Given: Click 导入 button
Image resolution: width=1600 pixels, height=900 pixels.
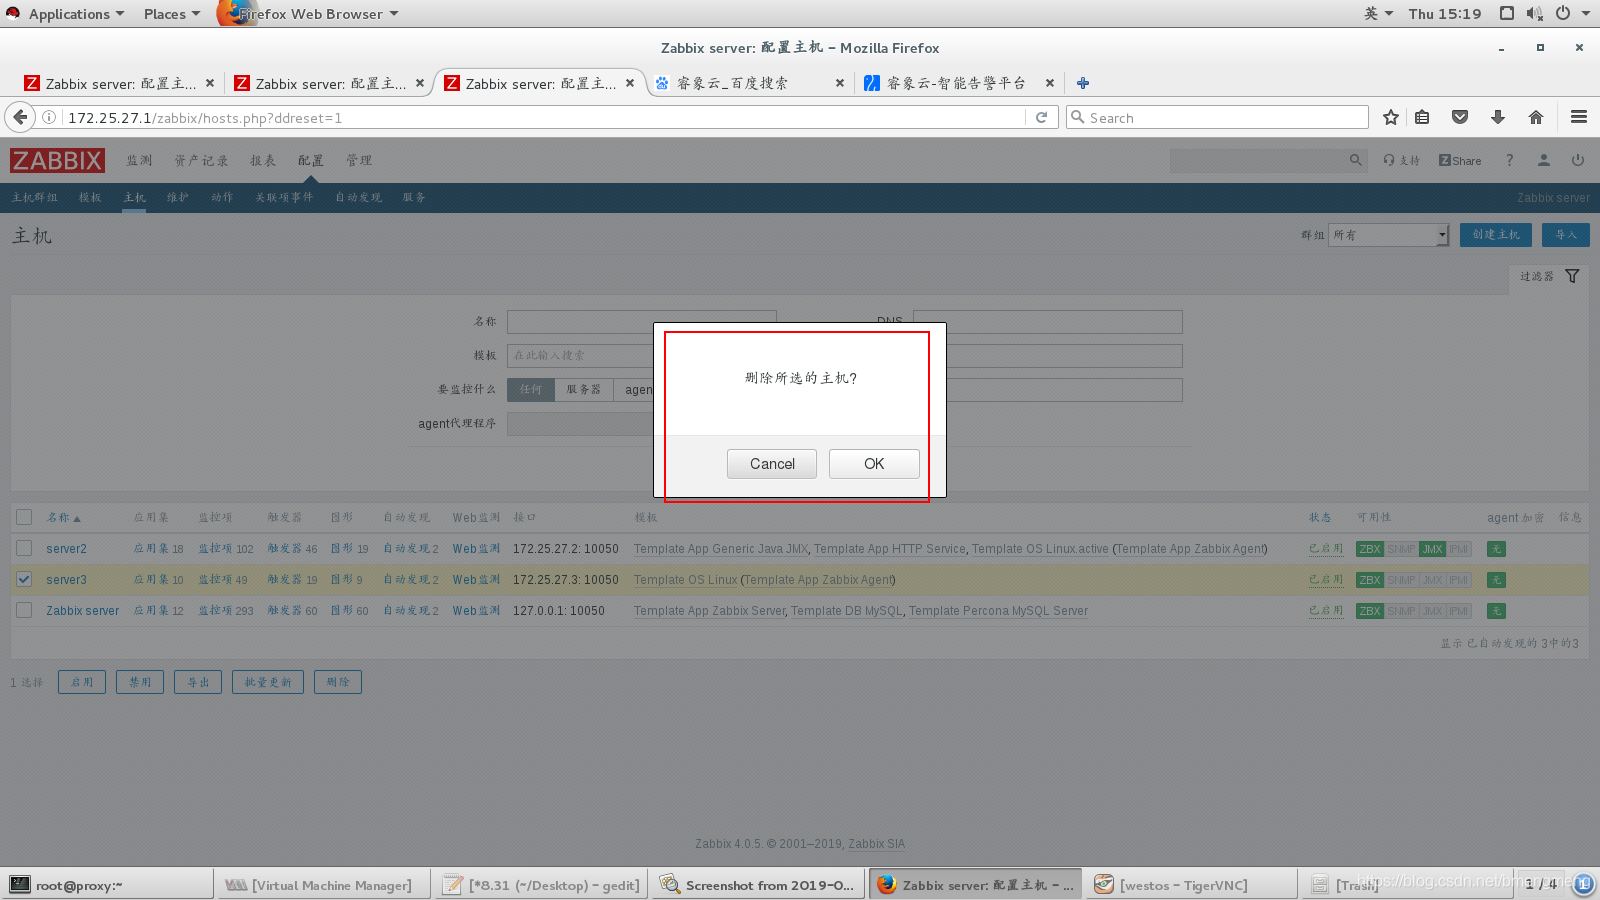Looking at the screenshot, I should pos(1566,235).
